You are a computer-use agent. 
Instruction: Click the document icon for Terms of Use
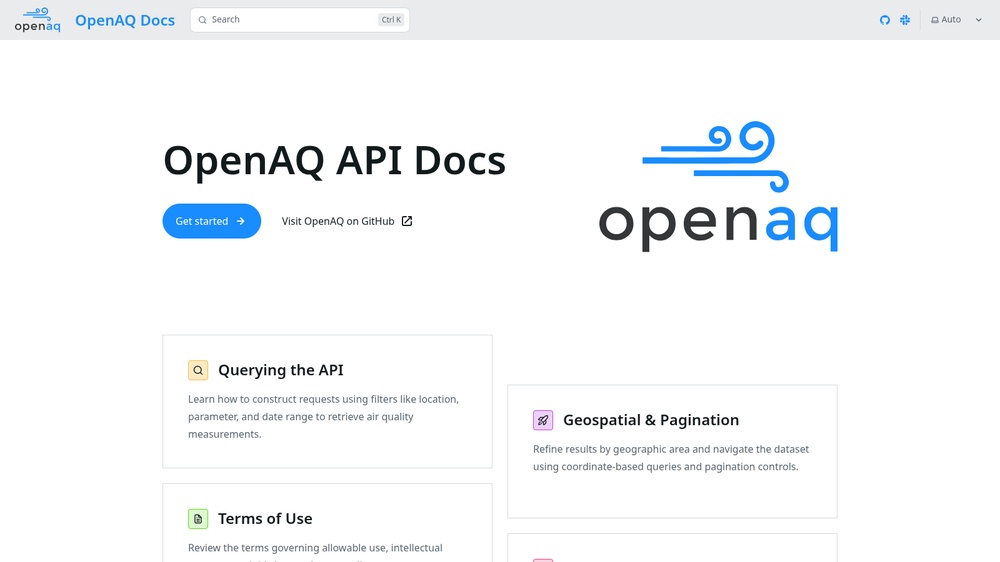pos(198,519)
